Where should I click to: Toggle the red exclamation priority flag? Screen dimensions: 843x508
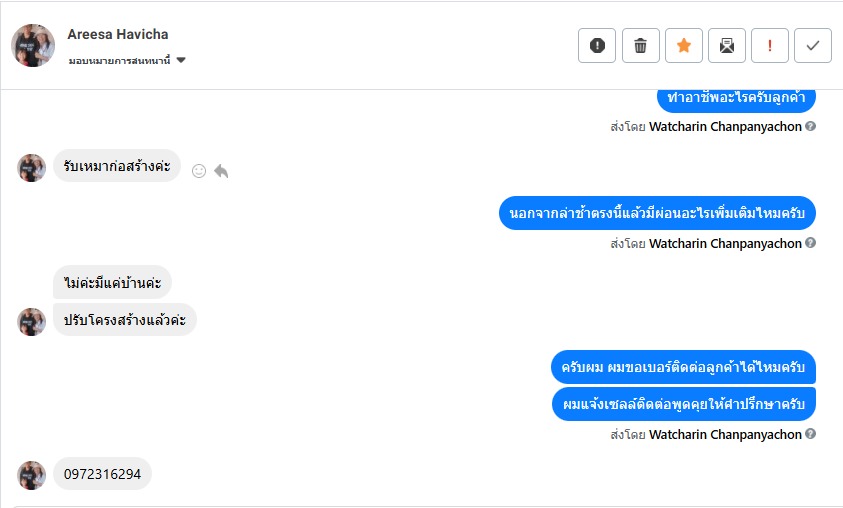click(770, 45)
